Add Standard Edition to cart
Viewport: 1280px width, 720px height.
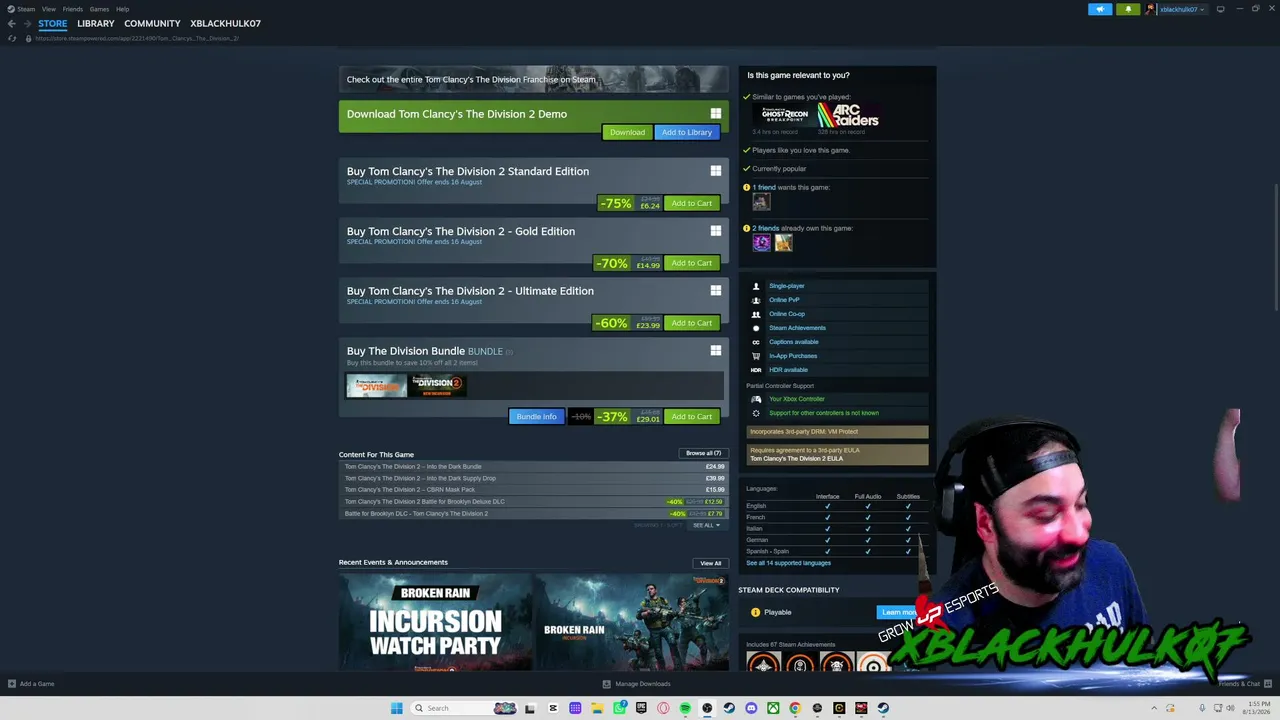(692, 203)
